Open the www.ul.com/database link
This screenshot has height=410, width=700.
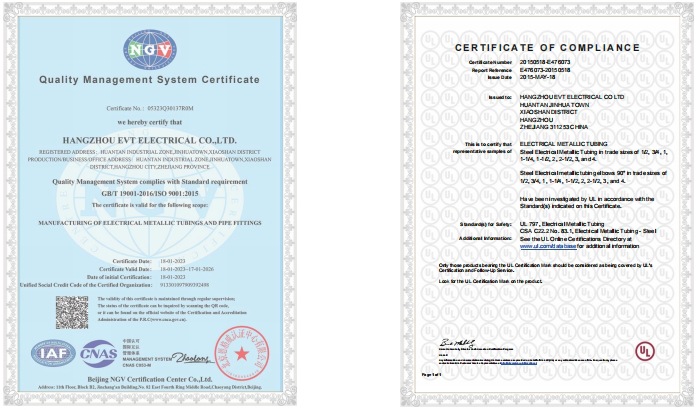(x=548, y=246)
